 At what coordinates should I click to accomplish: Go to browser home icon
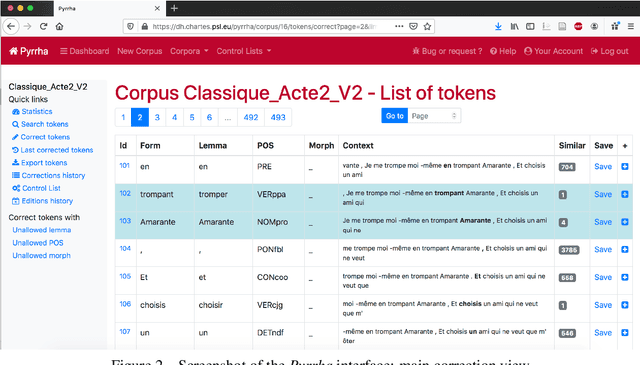click(x=60, y=27)
